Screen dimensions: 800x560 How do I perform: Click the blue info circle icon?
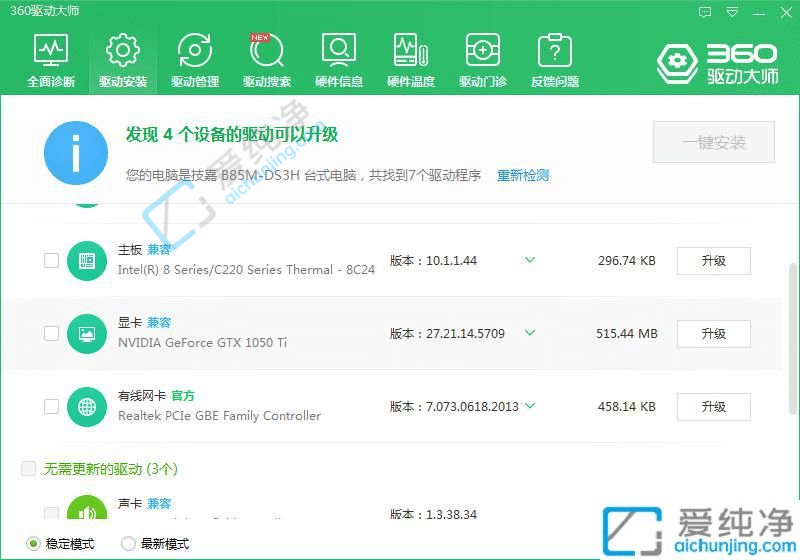[76, 152]
